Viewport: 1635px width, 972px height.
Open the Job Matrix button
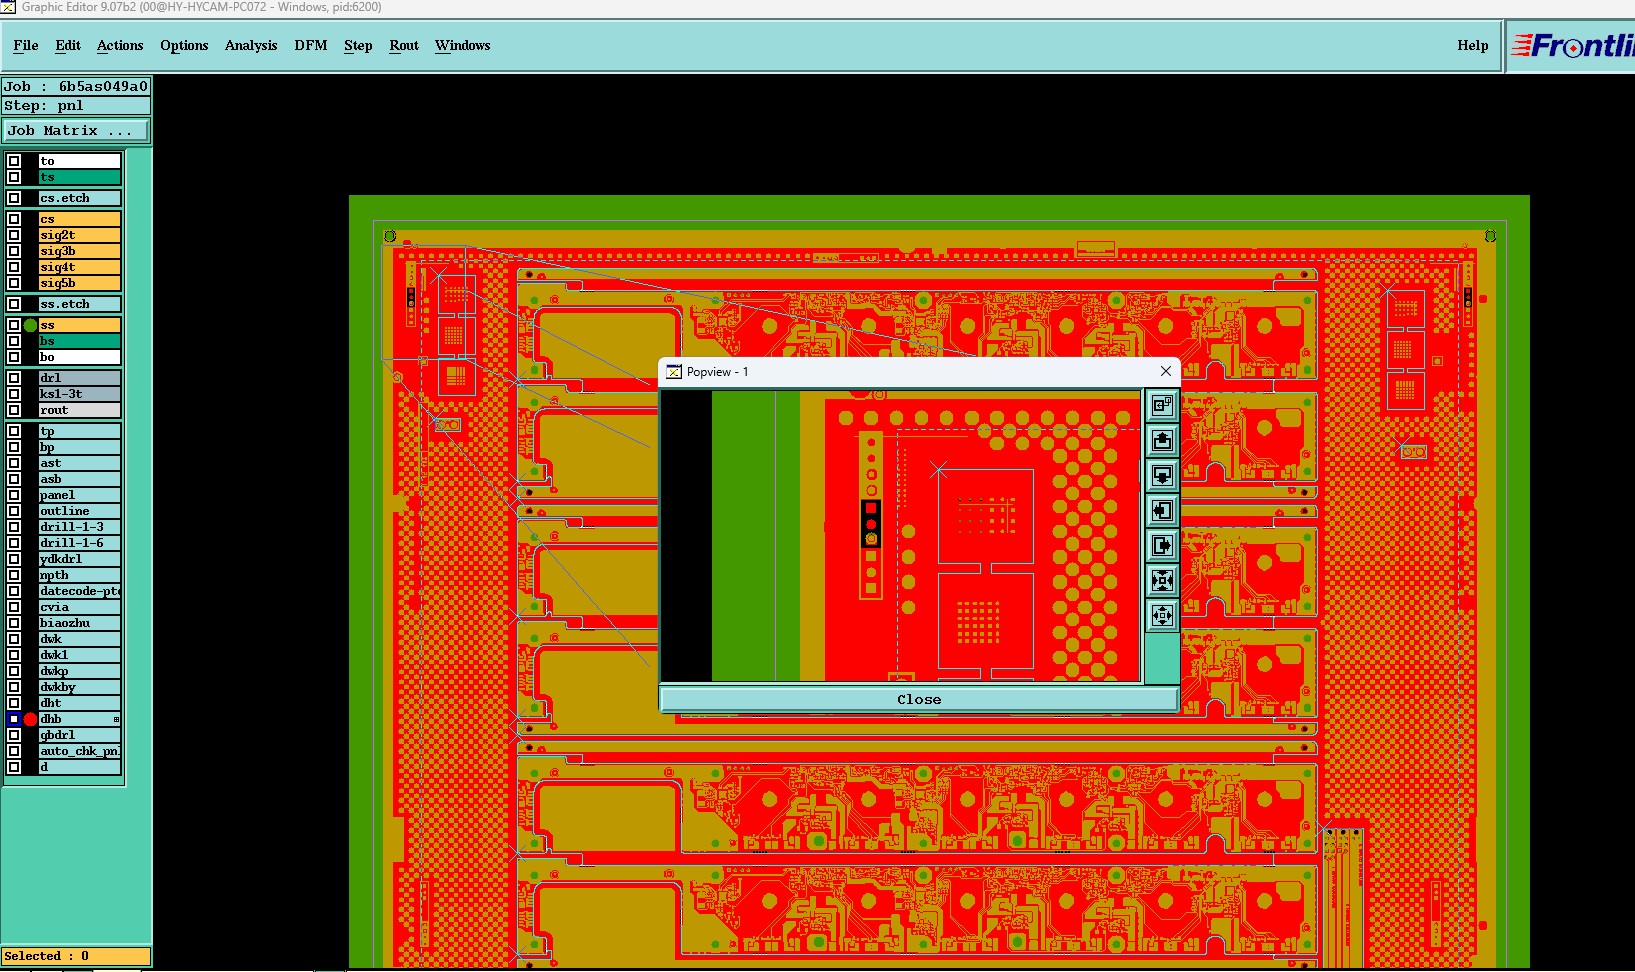click(x=76, y=131)
